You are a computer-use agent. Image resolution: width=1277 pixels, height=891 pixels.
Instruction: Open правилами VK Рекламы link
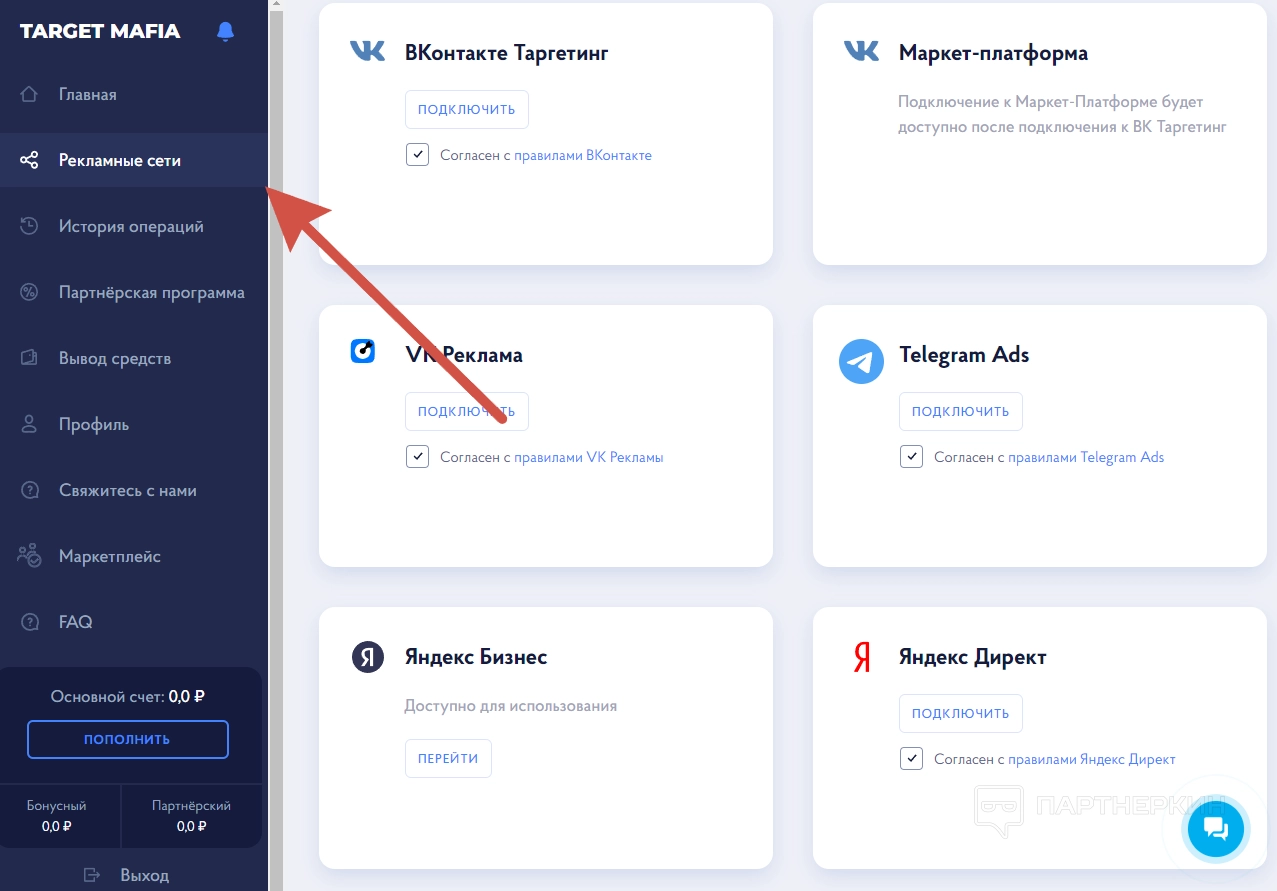(589, 457)
